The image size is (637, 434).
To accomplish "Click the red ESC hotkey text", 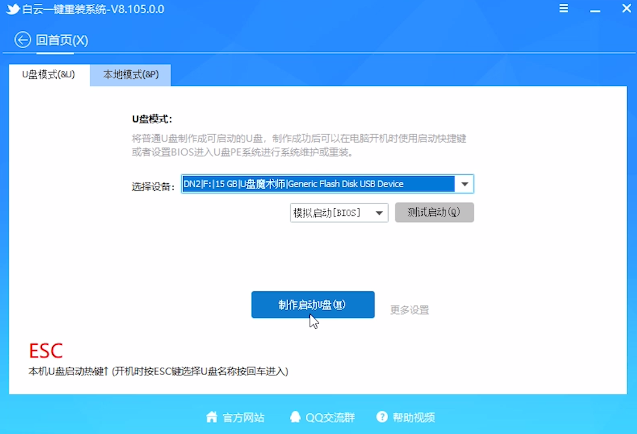I will tap(46, 351).
